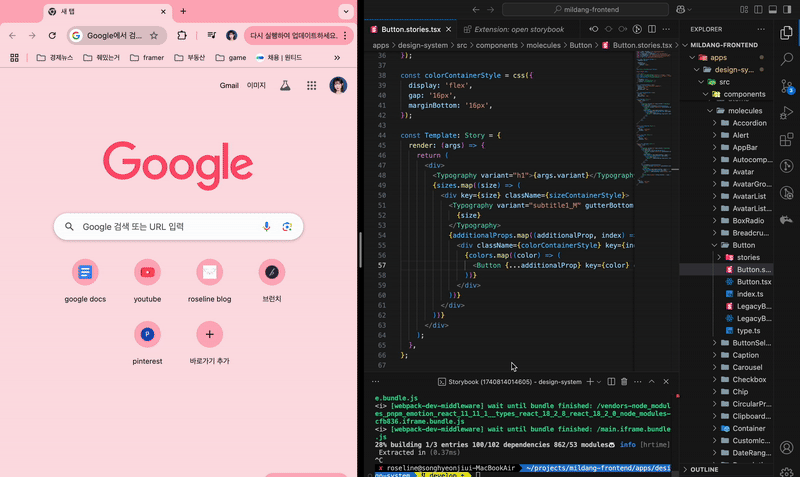The image size is (800, 477).
Task: Select the new tab in Chrome
Action: (107, 11)
